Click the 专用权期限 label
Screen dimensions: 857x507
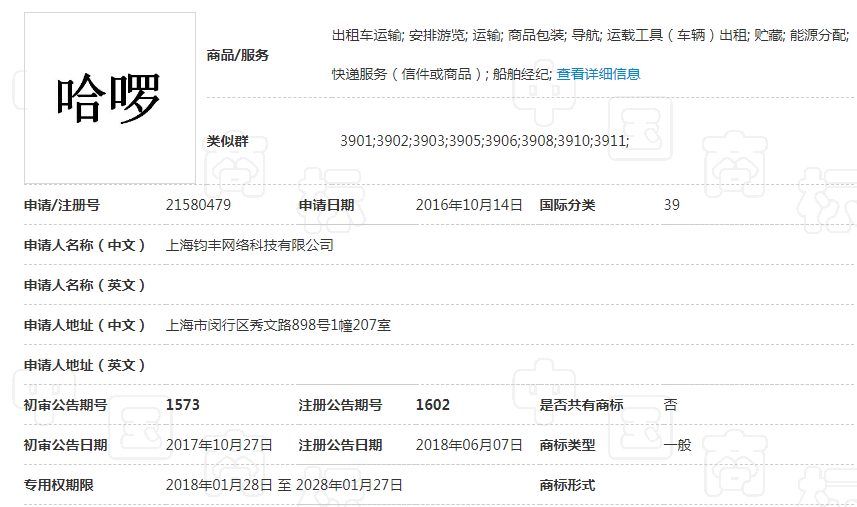point(58,485)
